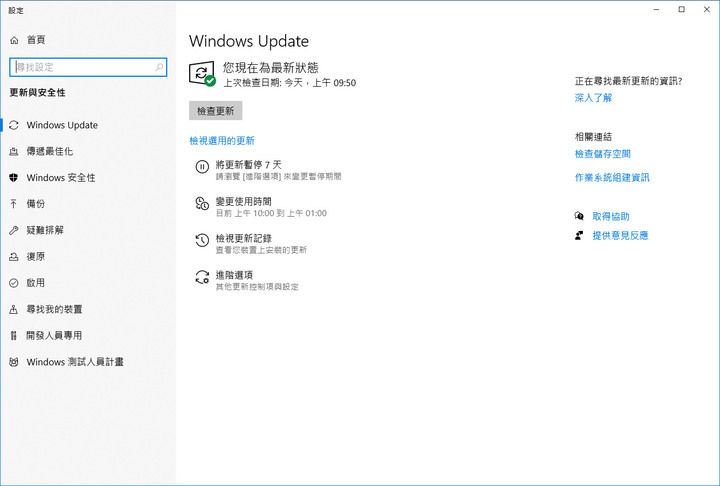Click the 備份 upload arrow icon
The width and height of the screenshot is (720, 486).
click(x=14, y=204)
